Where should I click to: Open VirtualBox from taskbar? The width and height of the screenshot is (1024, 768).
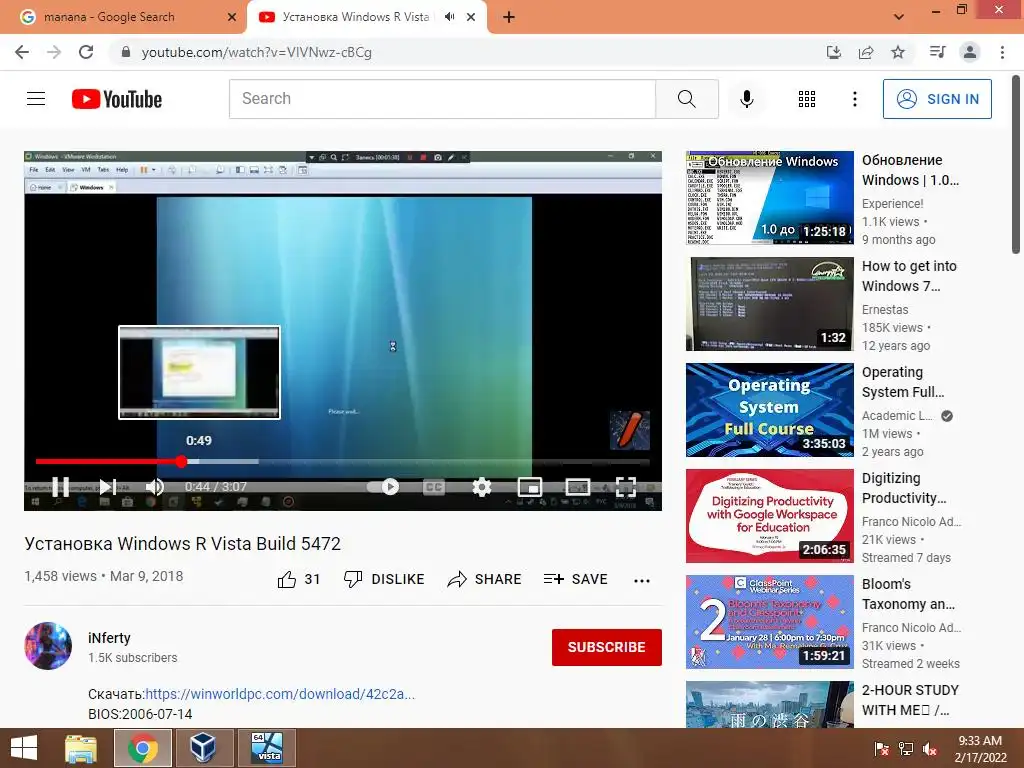(x=203, y=748)
